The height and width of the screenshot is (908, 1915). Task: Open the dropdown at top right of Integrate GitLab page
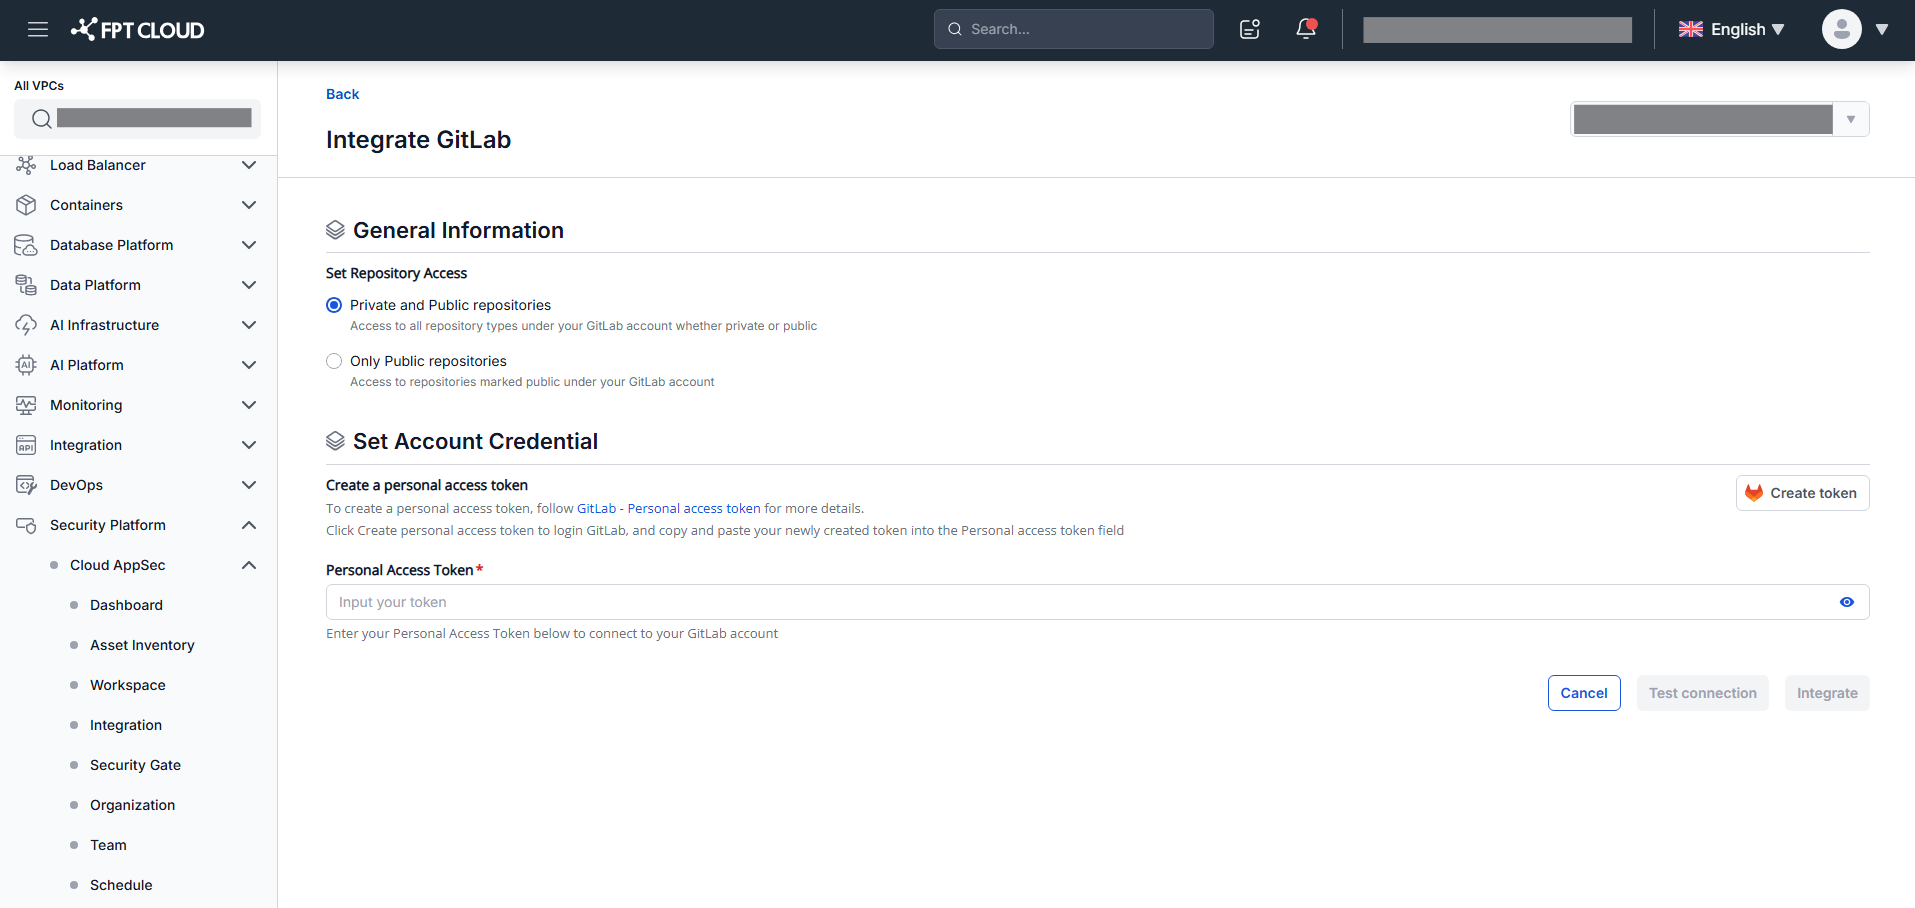pyautogui.click(x=1720, y=119)
